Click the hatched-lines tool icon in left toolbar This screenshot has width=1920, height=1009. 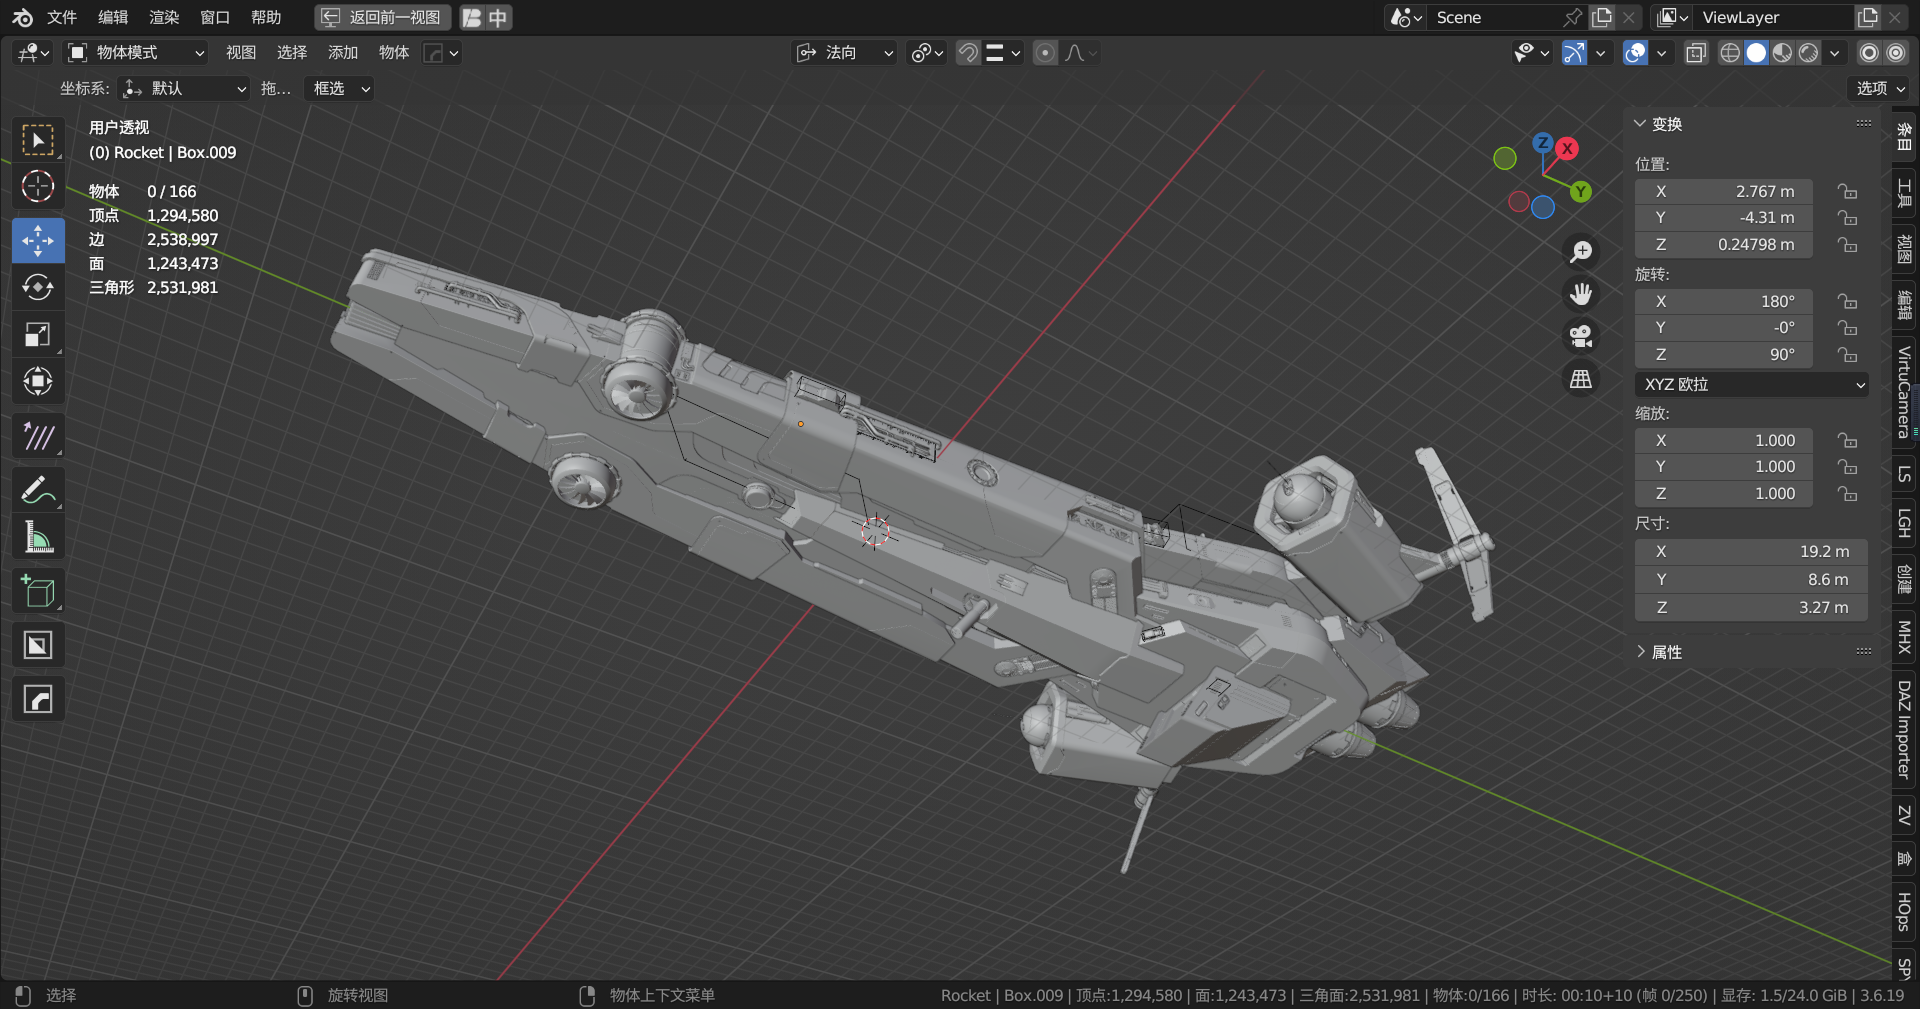38,436
